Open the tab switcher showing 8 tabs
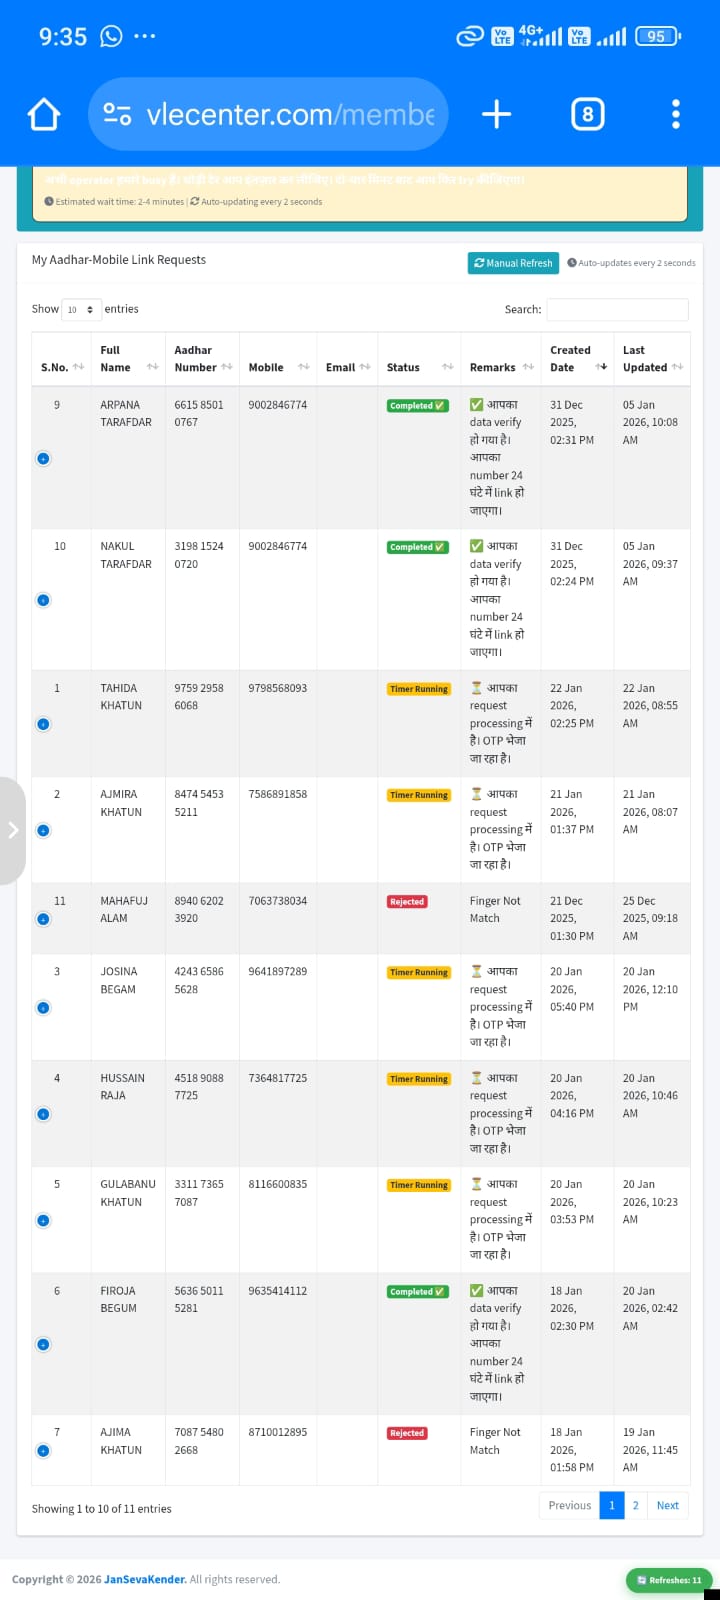720x1600 pixels. [x=587, y=115]
